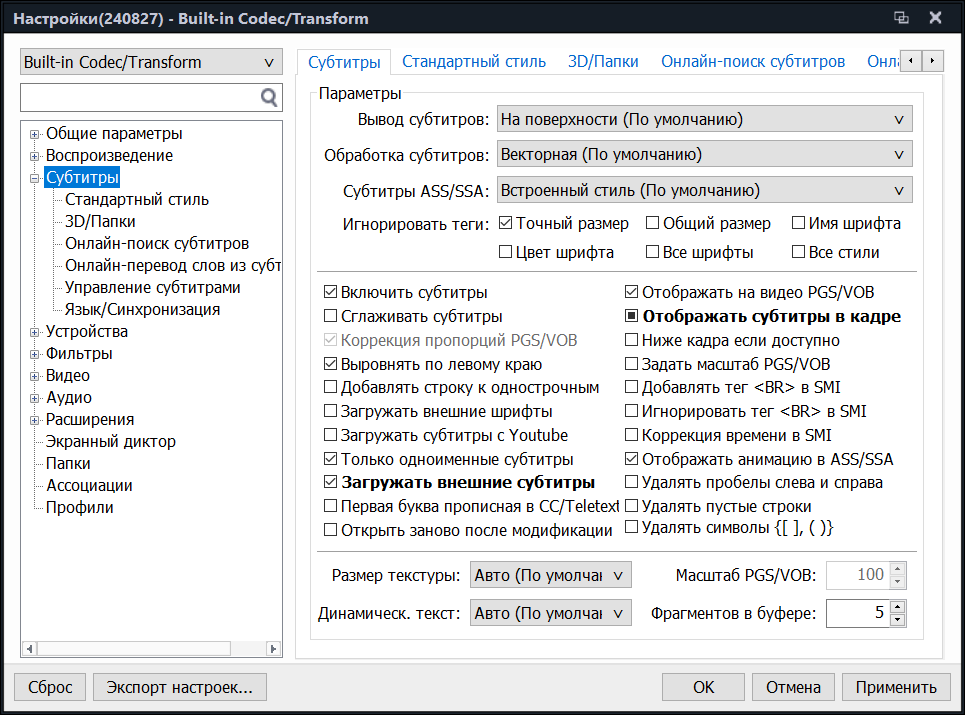Increase the Фрагментов в буфере value

click(x=897, y=606)
